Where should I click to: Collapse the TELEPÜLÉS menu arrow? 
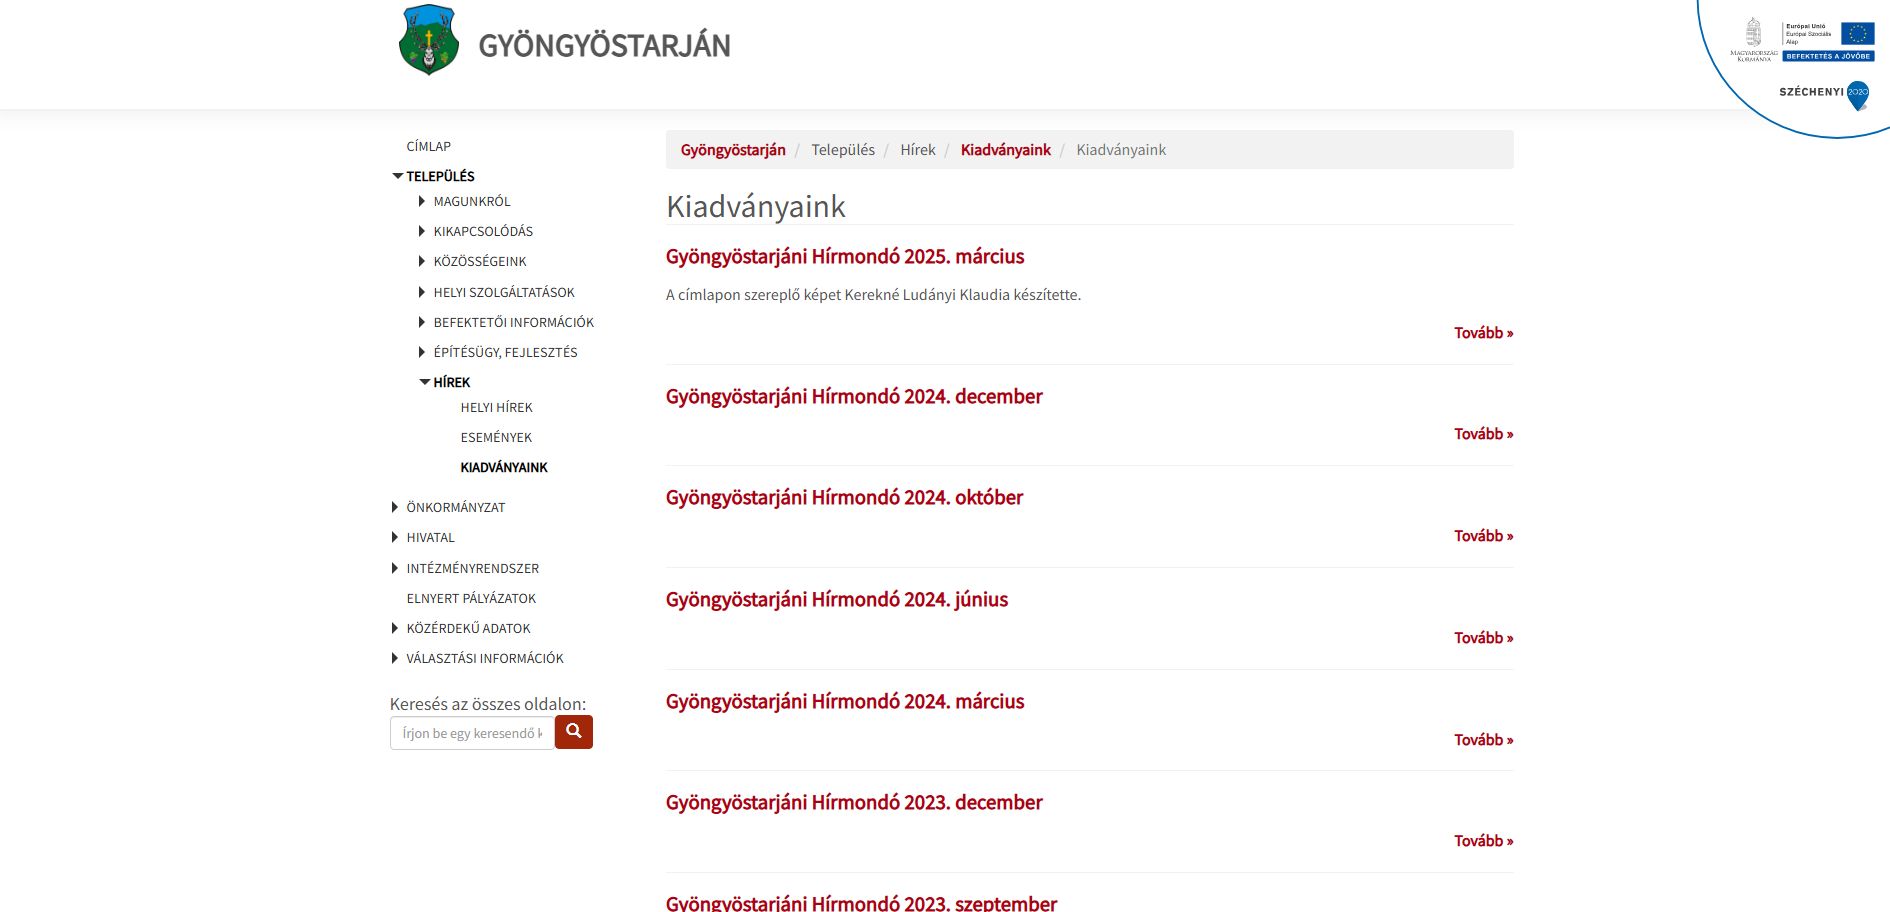coord(397,176)
